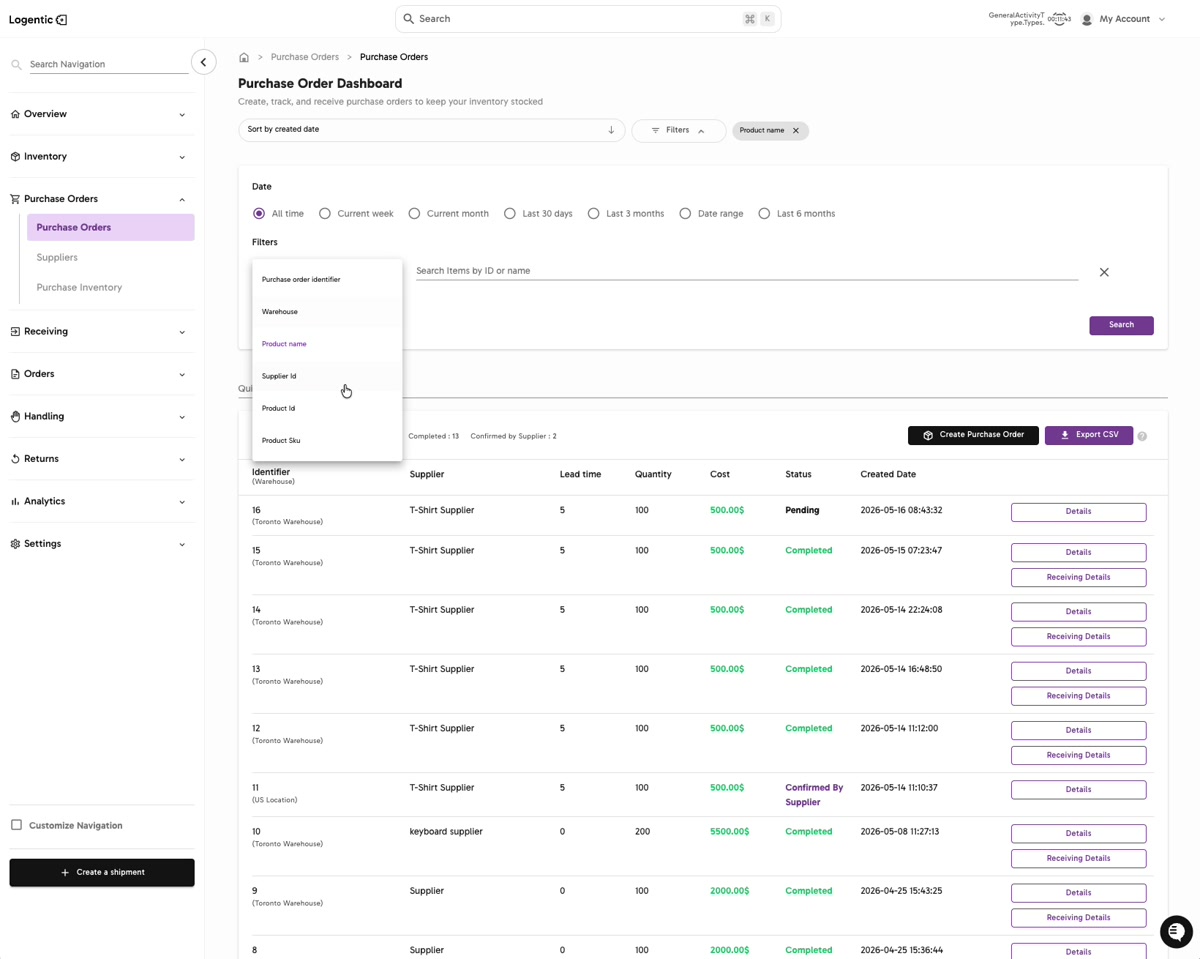
Task: Open Receiving Details for order 15
Action: click(x=1078, y=577)
